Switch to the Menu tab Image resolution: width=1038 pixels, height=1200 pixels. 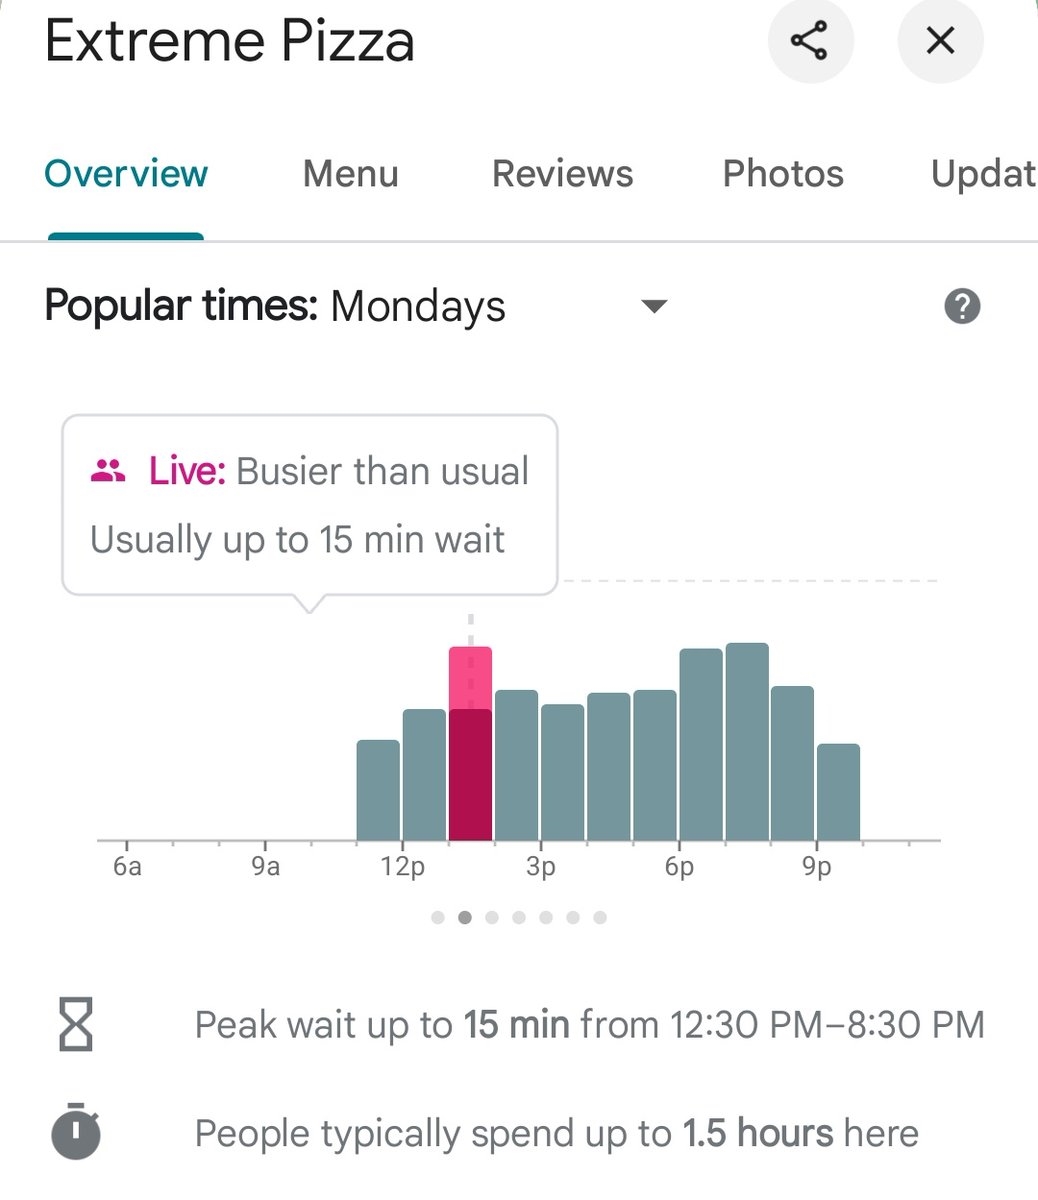tap(351, 174)
